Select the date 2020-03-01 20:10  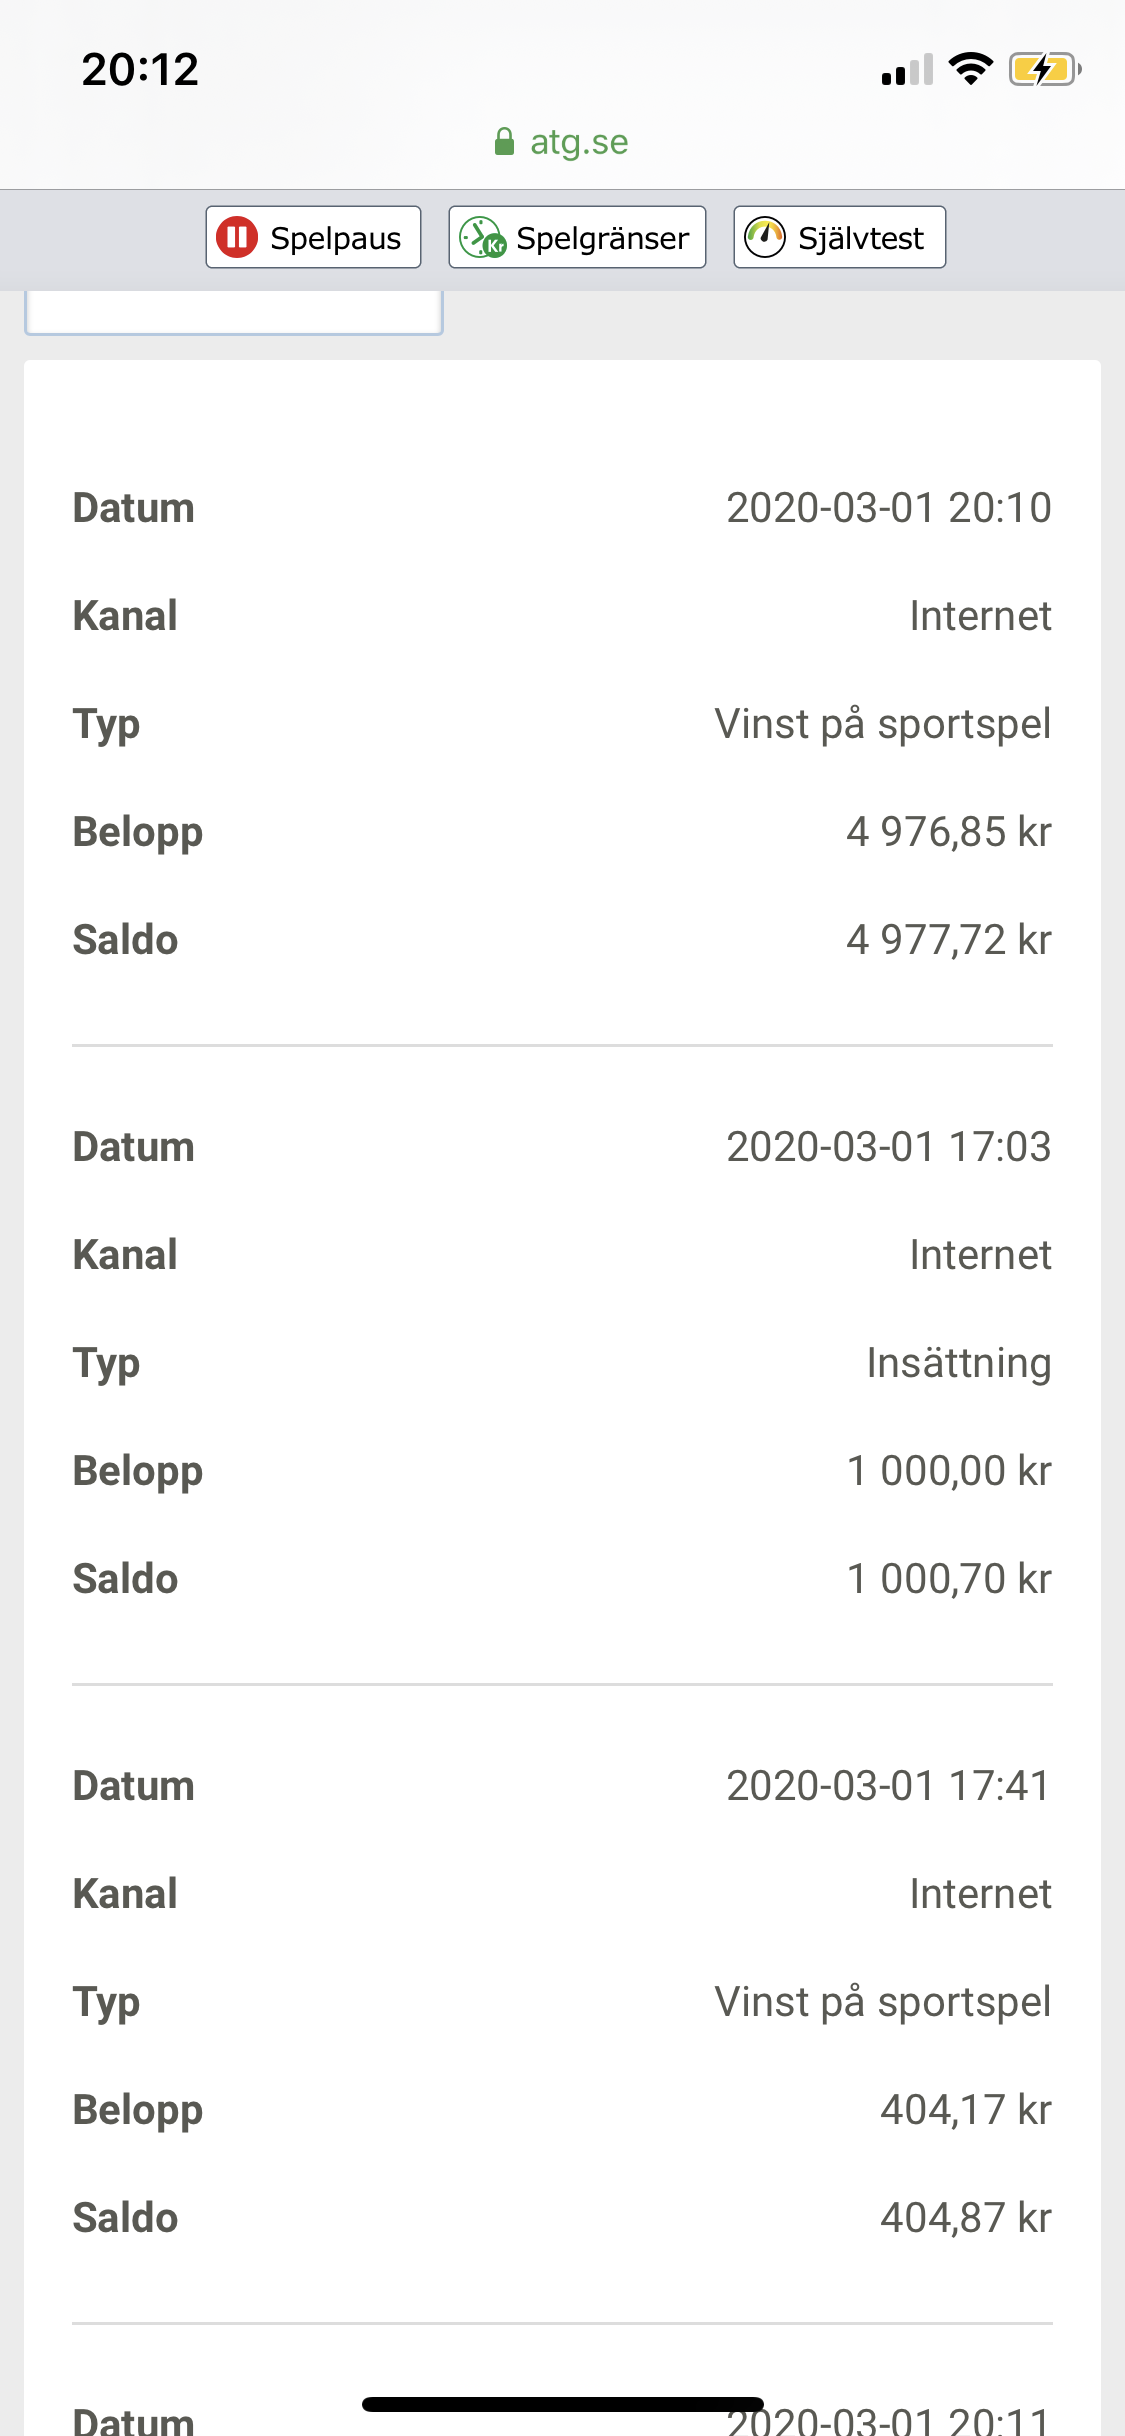pyautogui.click(x=888, y=508)
